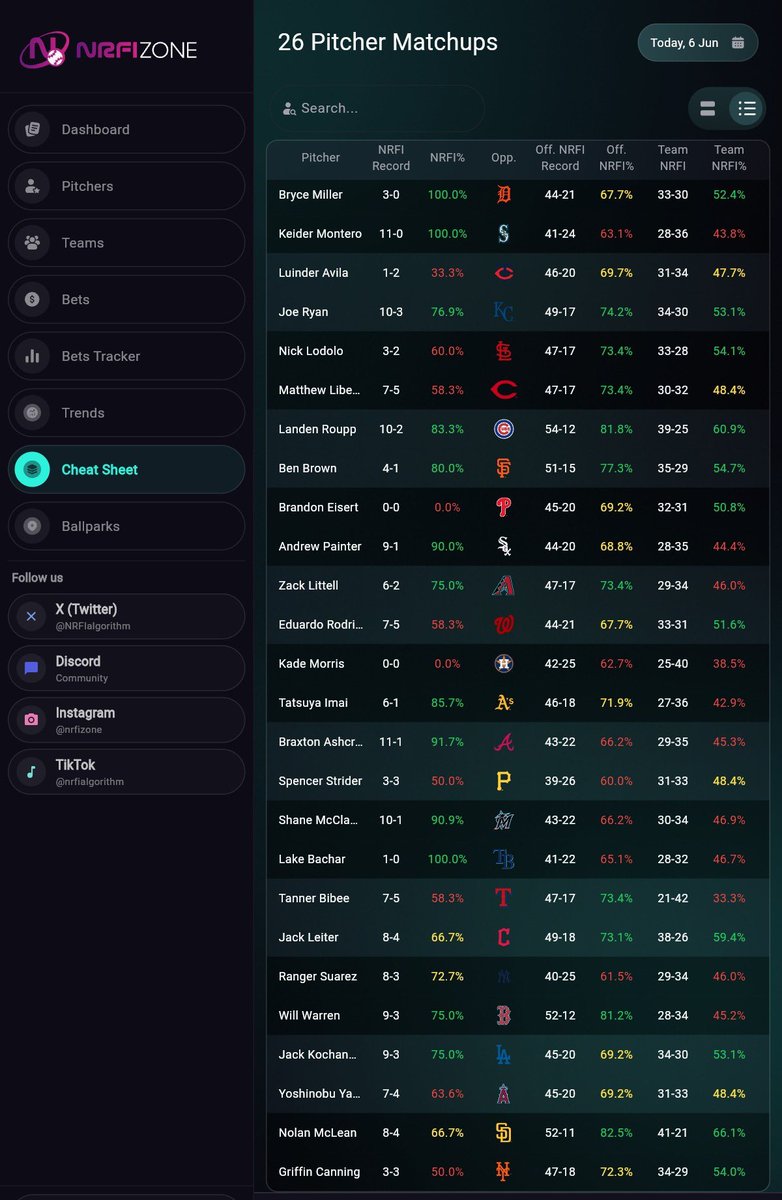Image resolution: width=782 pixels, height=1200 pixels.
Task: Click the Dashboard sidebar icon
Action: point(32,129)
